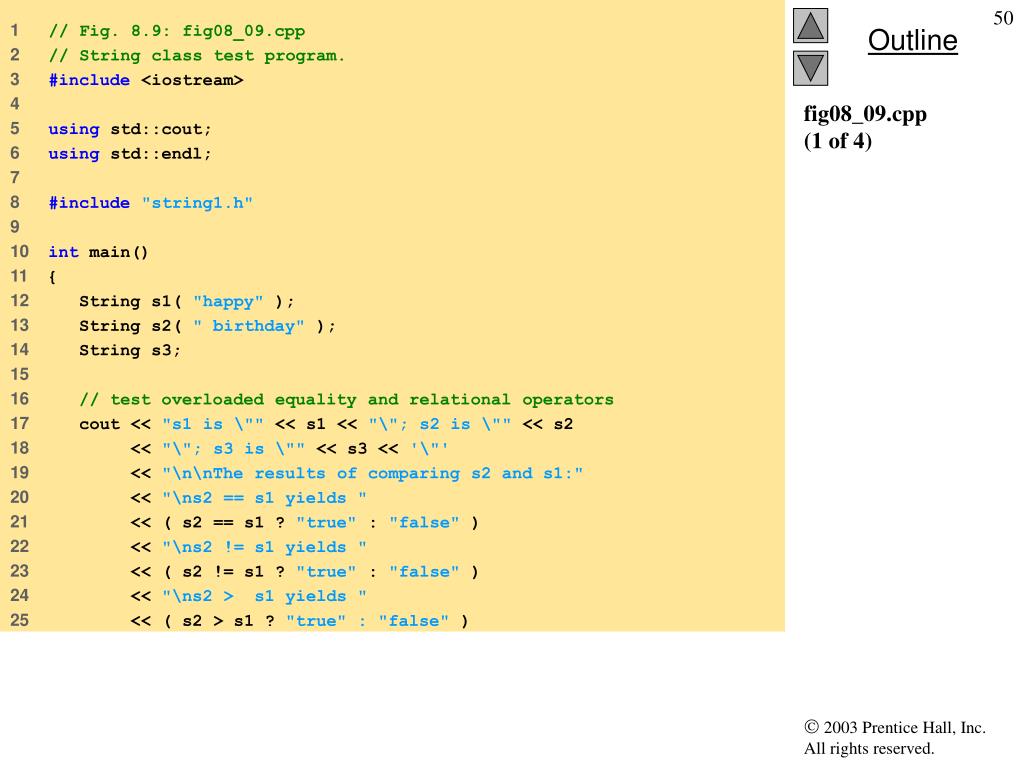Open the Outline link
The width and height of the screenshot is (1024, 768).
pyautogui.click(x=912, y=40)
